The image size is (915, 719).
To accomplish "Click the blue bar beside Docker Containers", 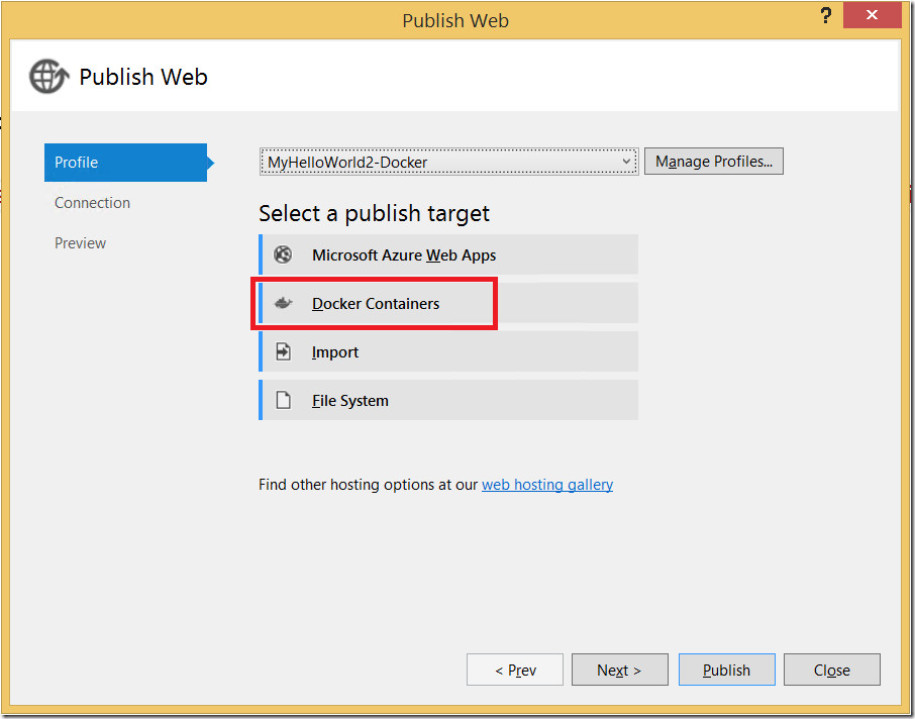I will coord(260,304).
